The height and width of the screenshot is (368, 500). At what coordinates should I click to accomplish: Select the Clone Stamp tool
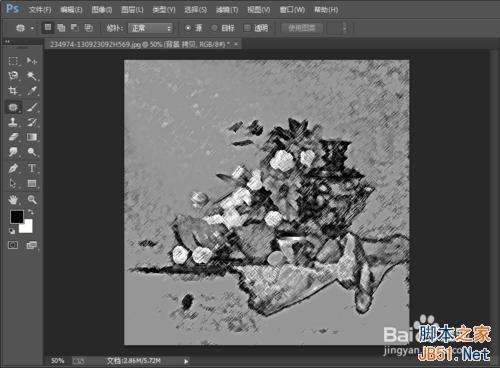tap(13, 122)
